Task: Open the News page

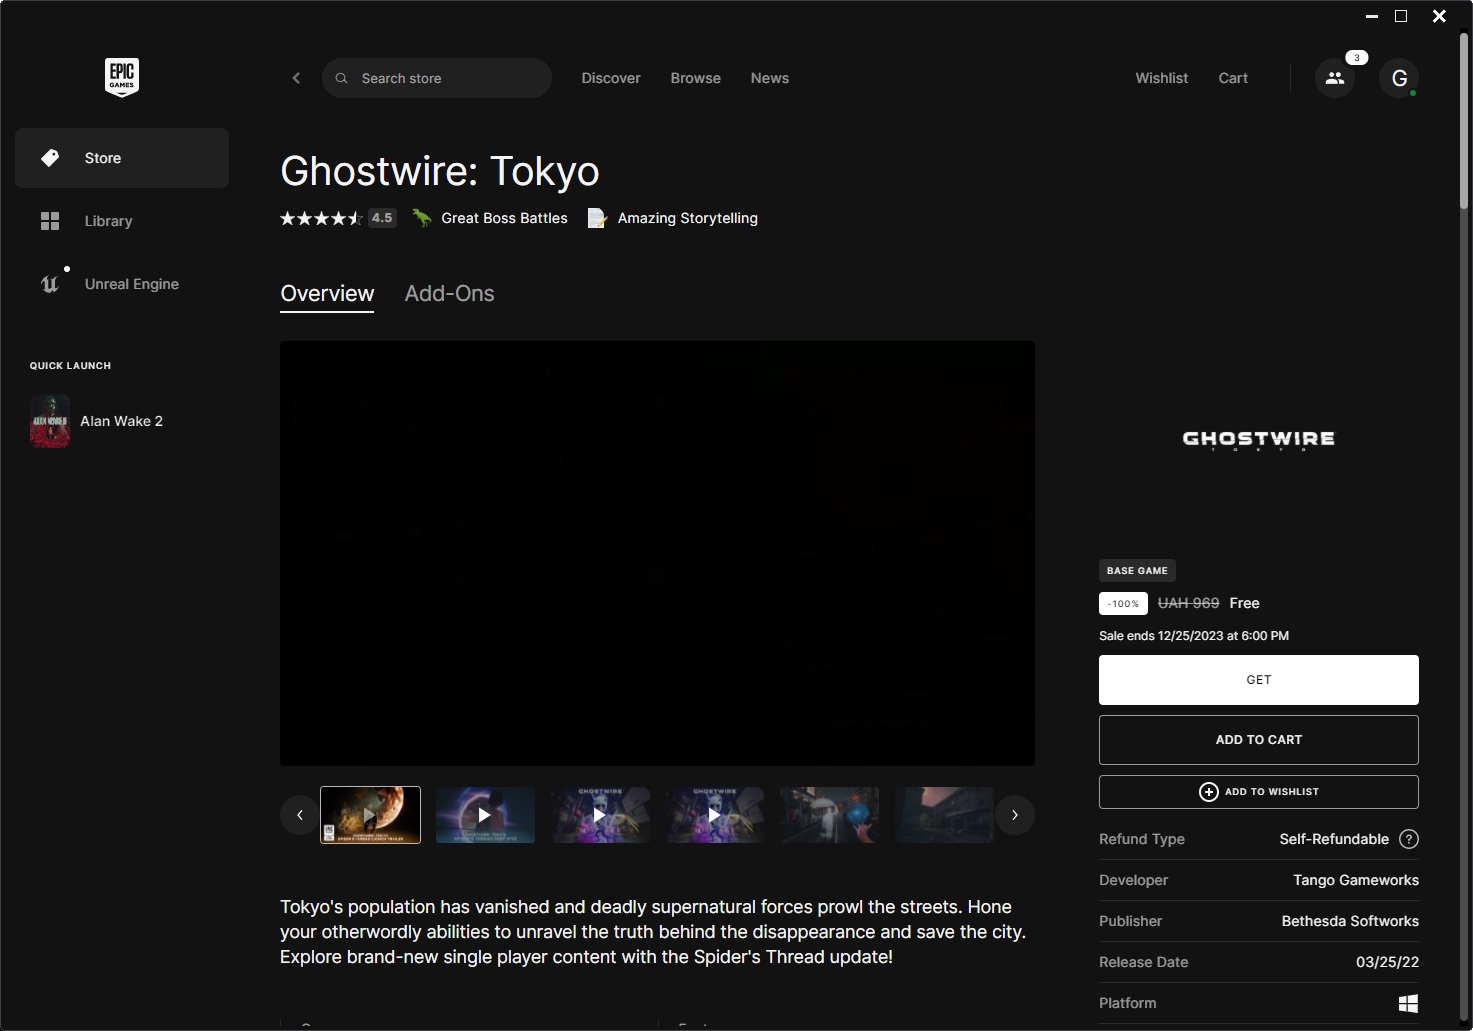Action: 770,78
